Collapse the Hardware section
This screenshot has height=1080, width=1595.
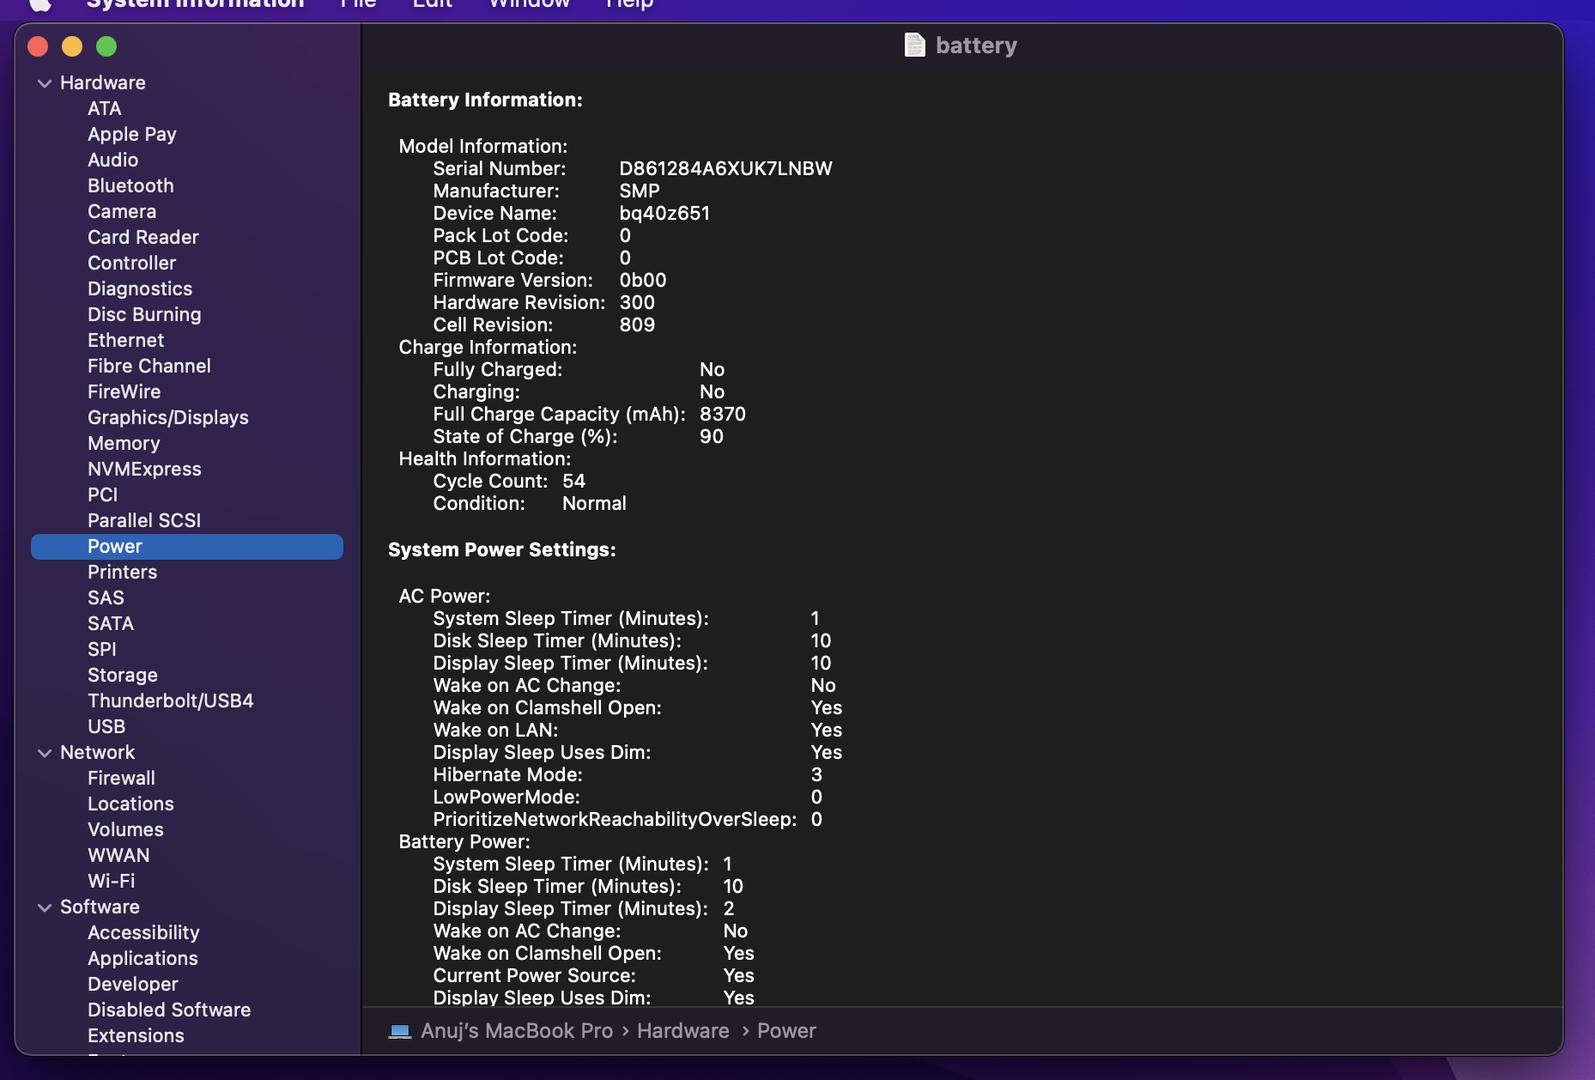point(44,83)
